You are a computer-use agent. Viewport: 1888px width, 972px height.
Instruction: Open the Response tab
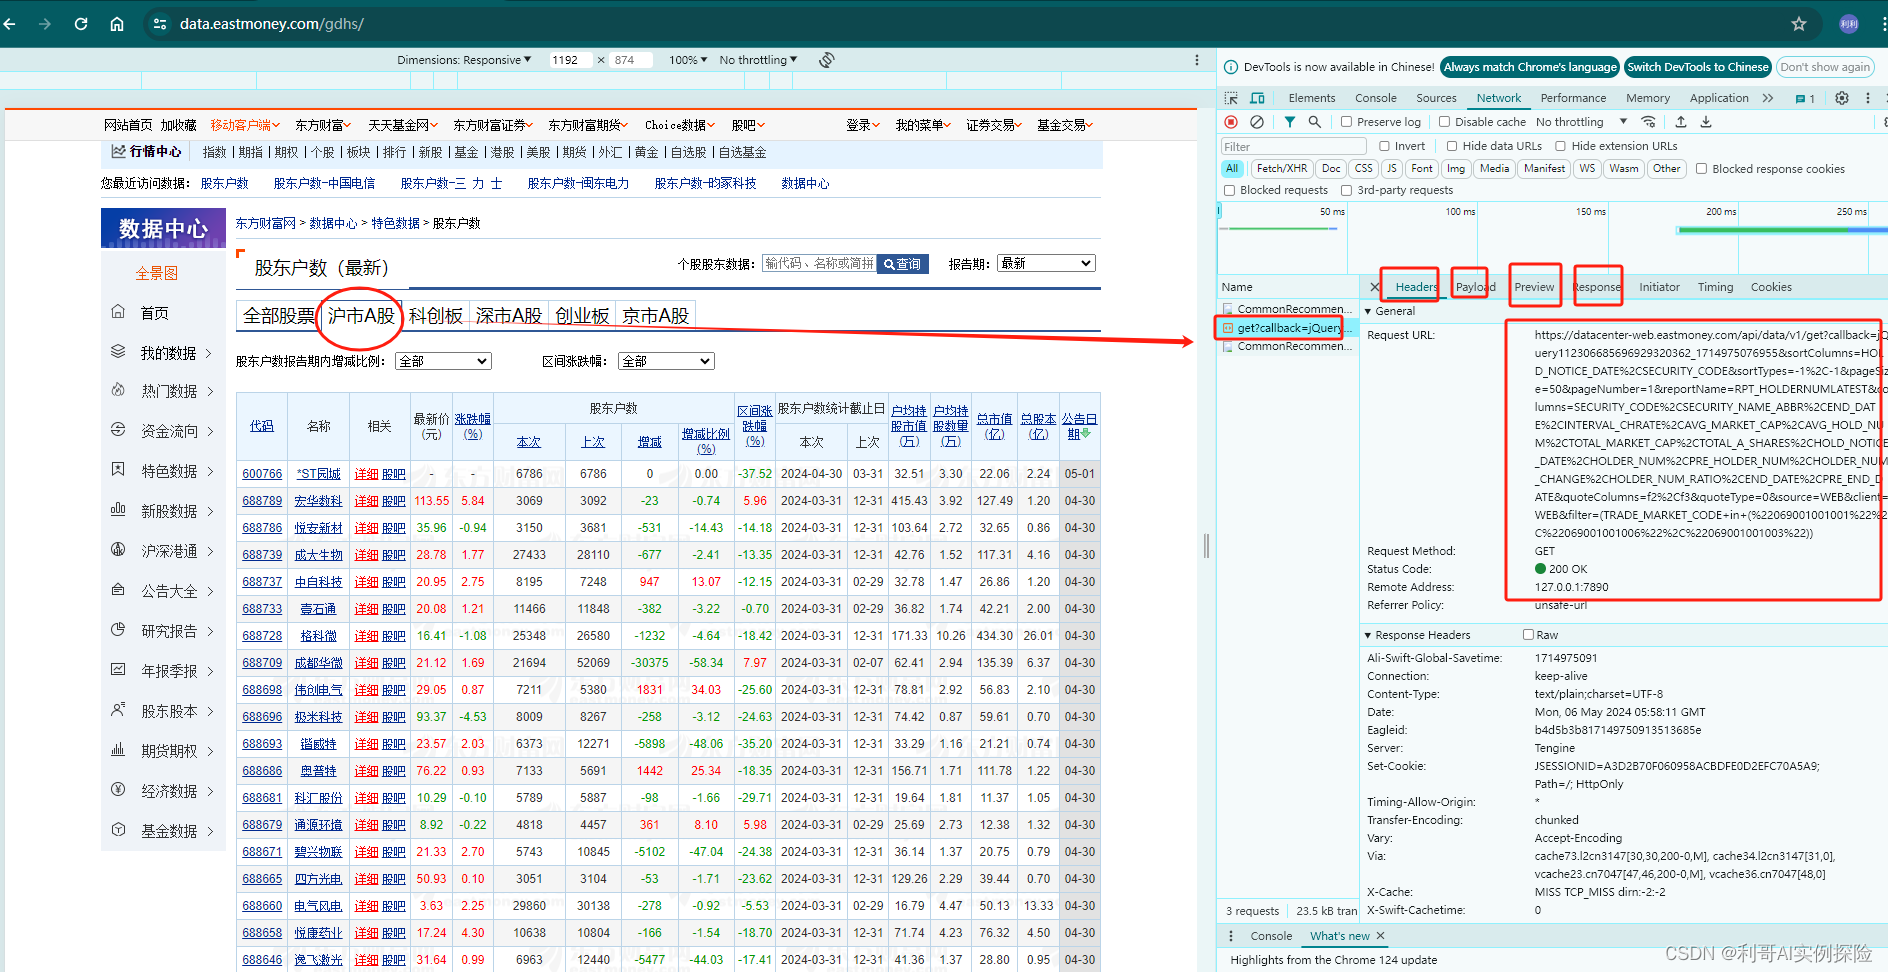(1597, 287)
